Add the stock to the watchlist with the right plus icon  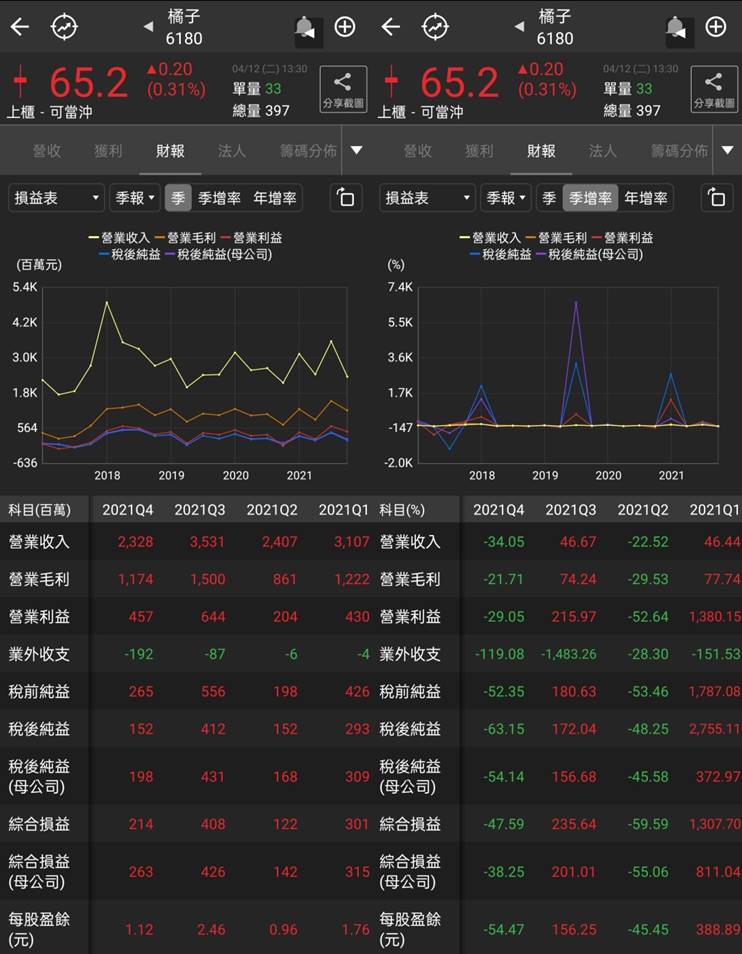pyautogui.click(x=716, y=27)
